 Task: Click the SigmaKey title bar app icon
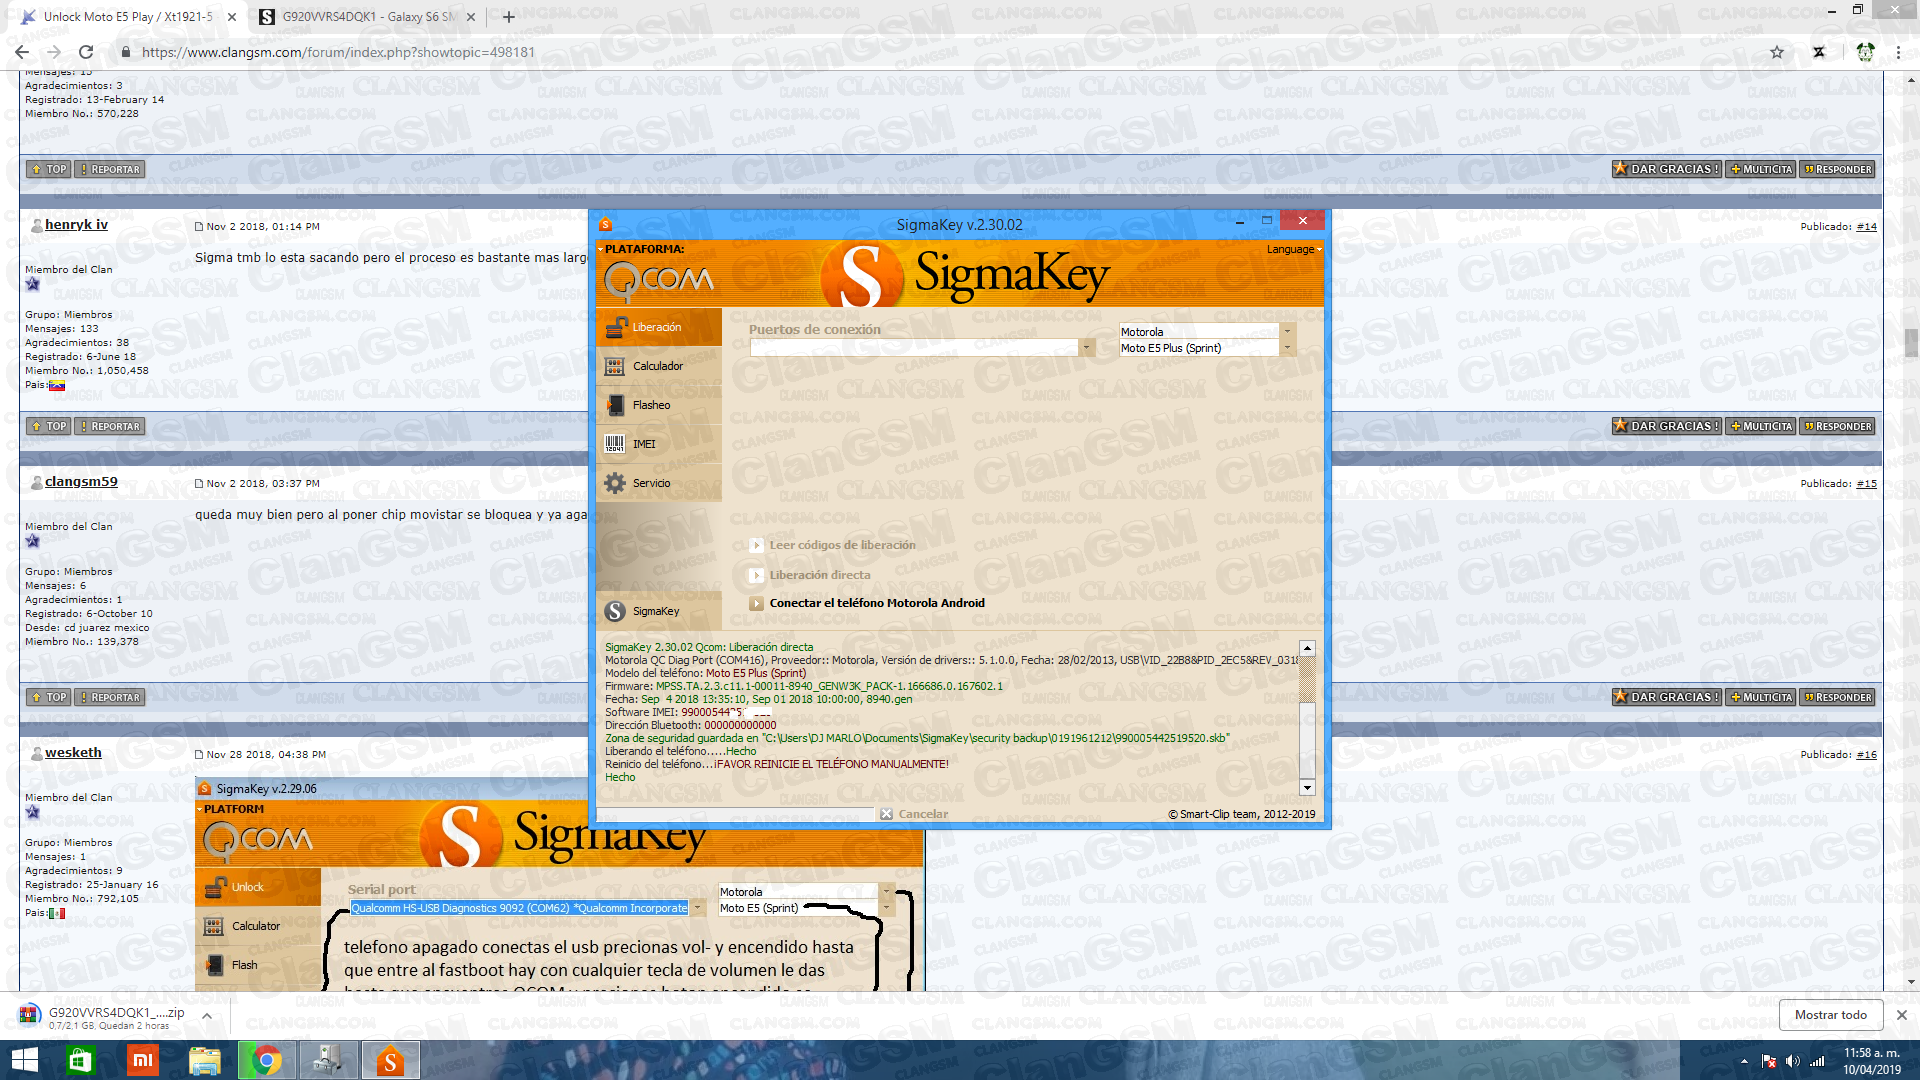click(x=605, y=224)
